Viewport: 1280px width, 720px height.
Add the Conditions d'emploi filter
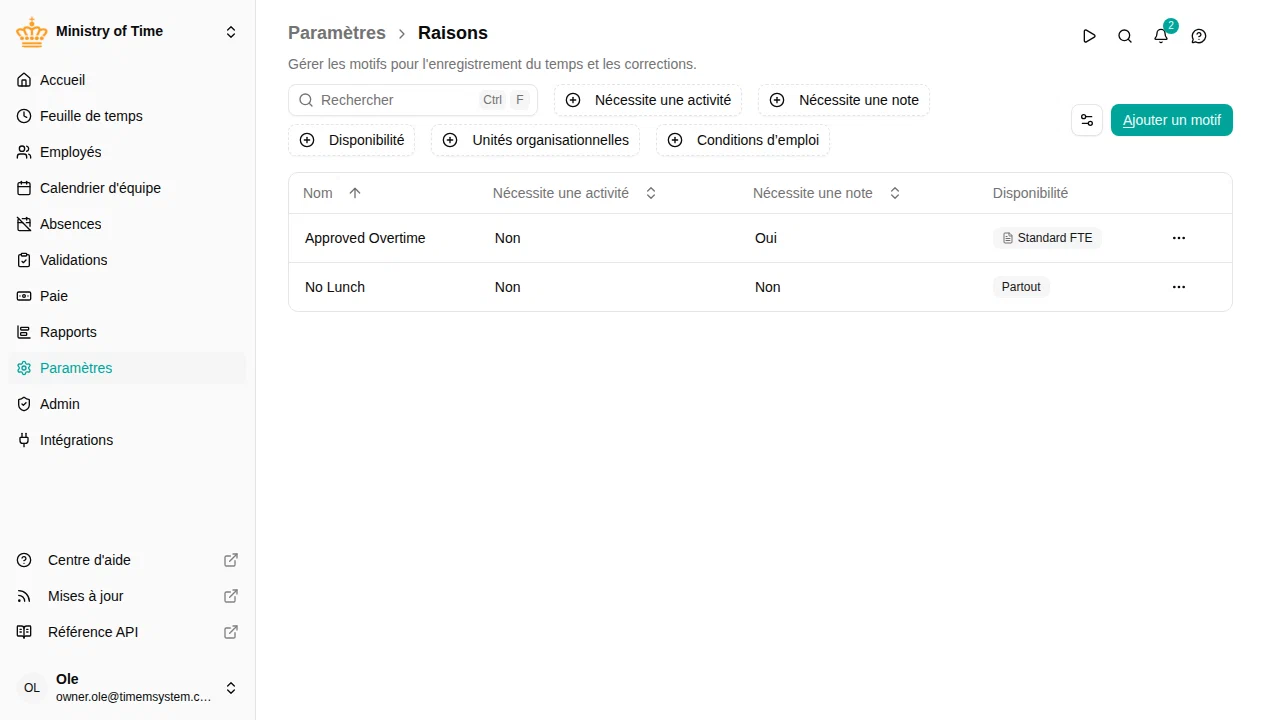tap(743, 140)
